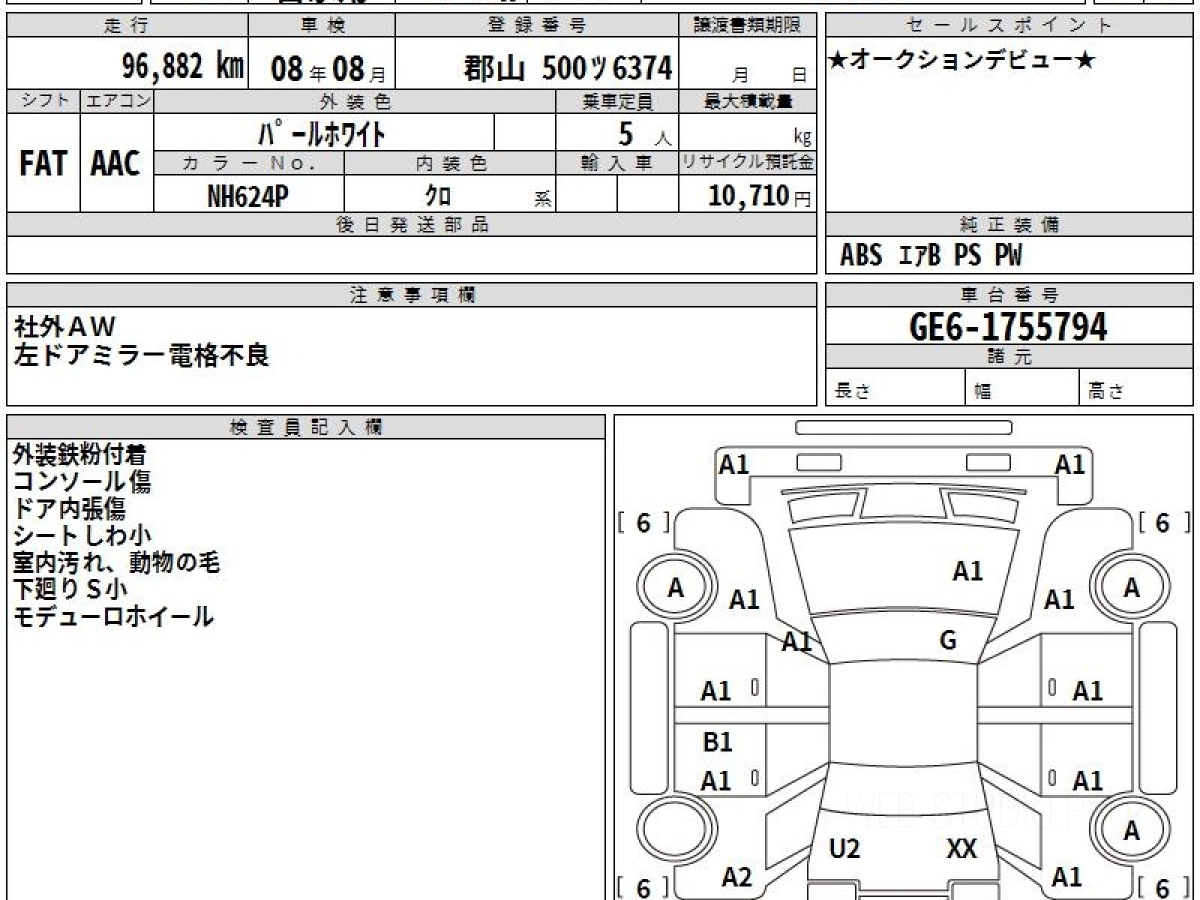Click the "走行" column header
This screenshot has height=900, width=1200.
coord(125,25)
